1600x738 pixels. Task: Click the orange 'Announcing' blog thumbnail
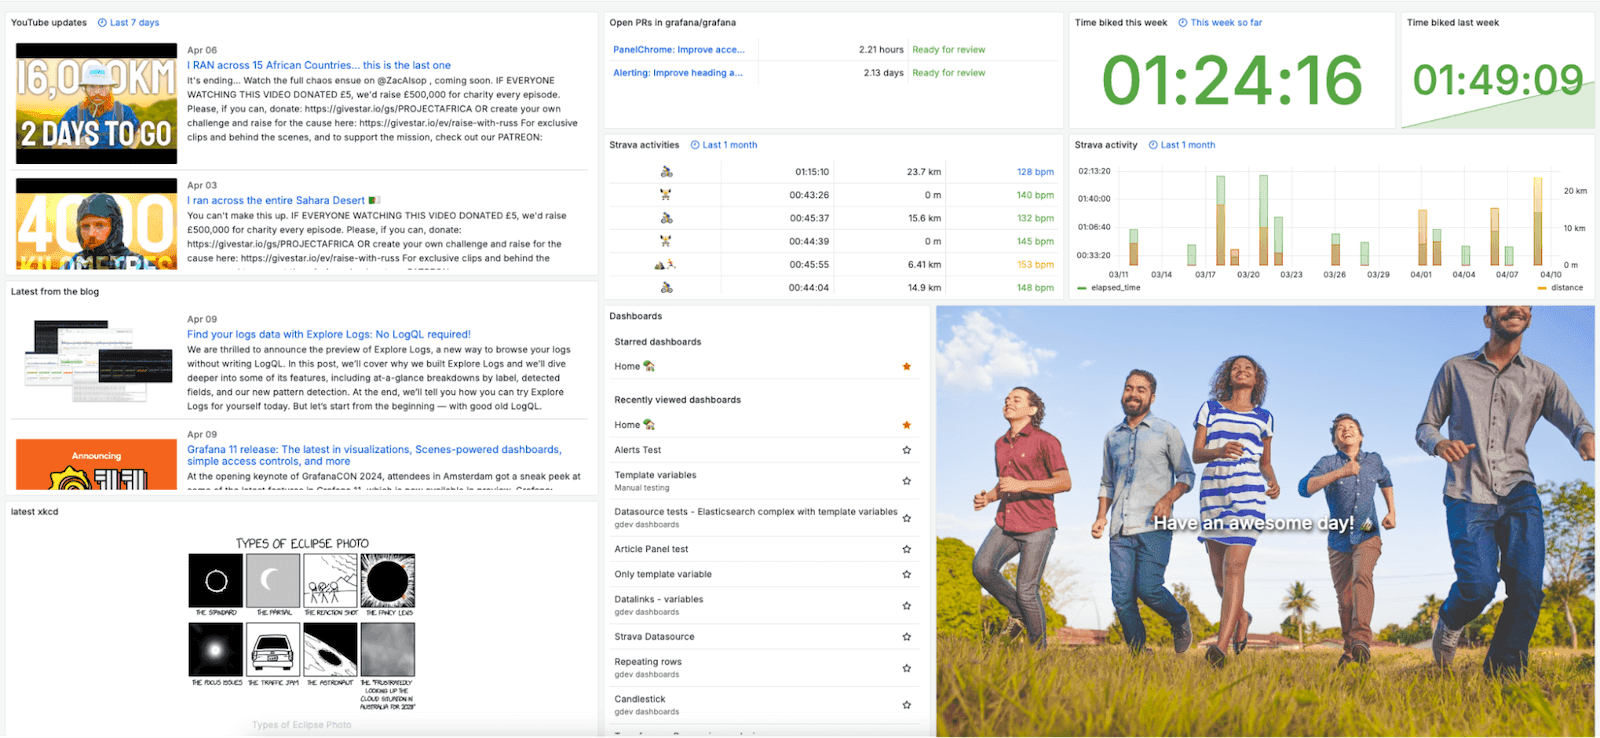pyautogui.click(x=97, y=464)
